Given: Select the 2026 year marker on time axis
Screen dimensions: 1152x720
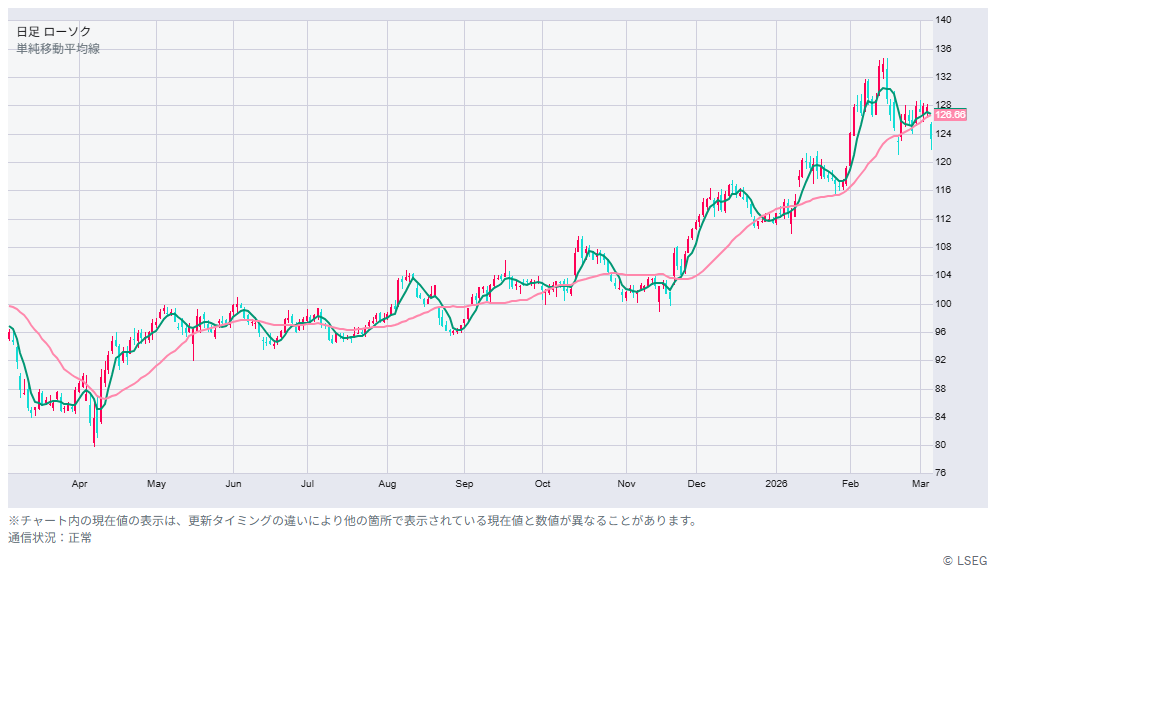Looking at the screenshot, I should point(776,484).
